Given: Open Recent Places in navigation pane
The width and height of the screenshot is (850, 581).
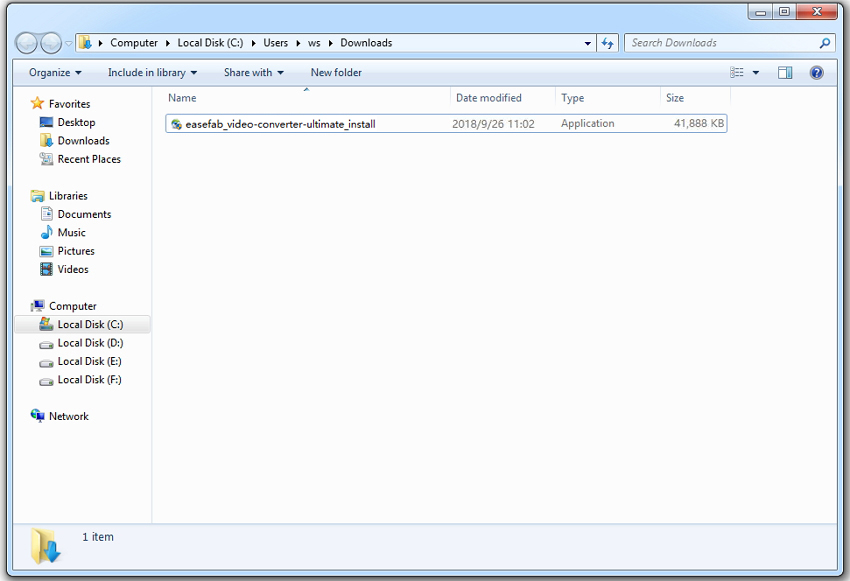Looking at the screenshot, I should click(x=89, y=159).
